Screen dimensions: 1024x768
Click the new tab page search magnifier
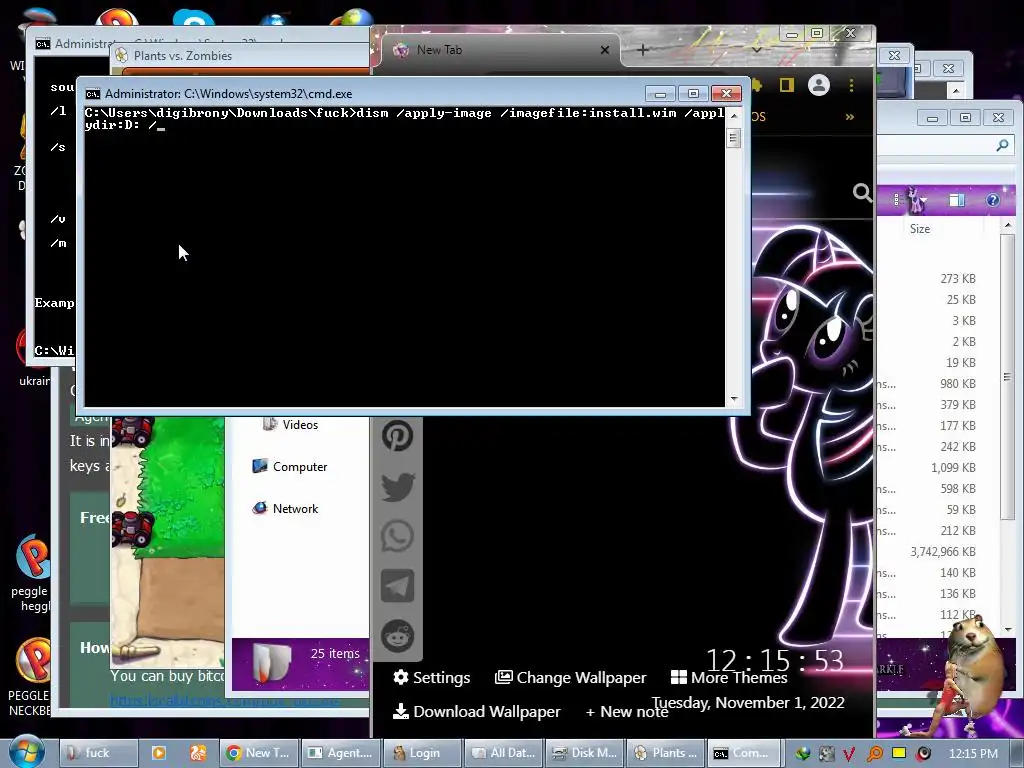(862, 192)
